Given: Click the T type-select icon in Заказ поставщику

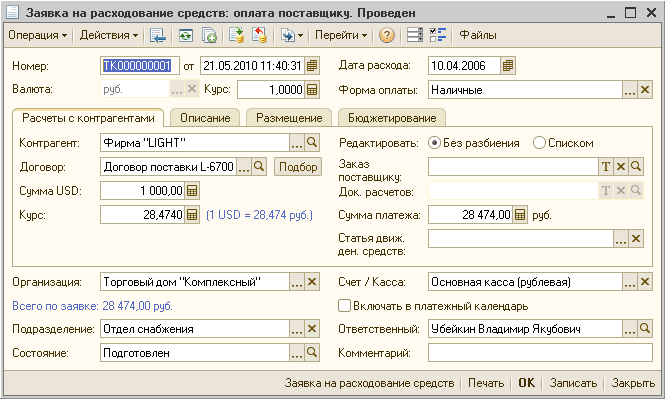Looking at the screenshot, I should (606, 166).
